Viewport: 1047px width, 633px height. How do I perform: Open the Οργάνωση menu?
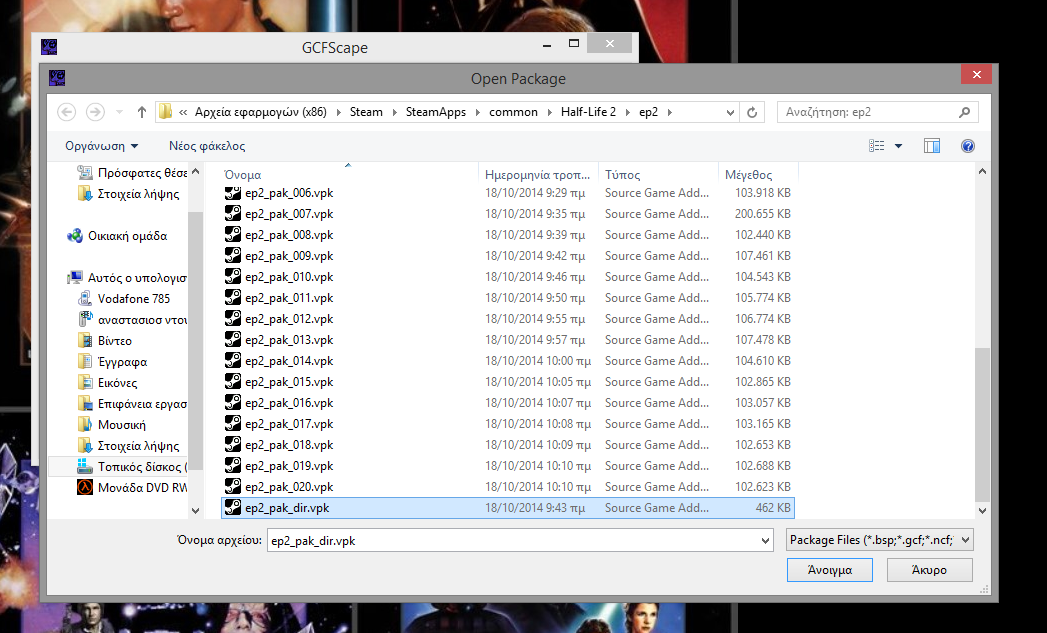[101, 146]
